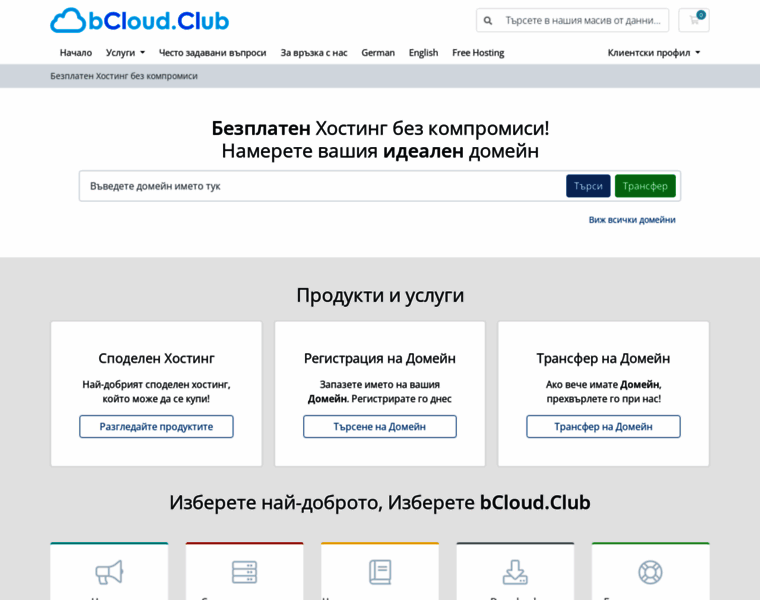Open Често задавани въпроси page
This screenshot has height=600, width=760.
213,53
